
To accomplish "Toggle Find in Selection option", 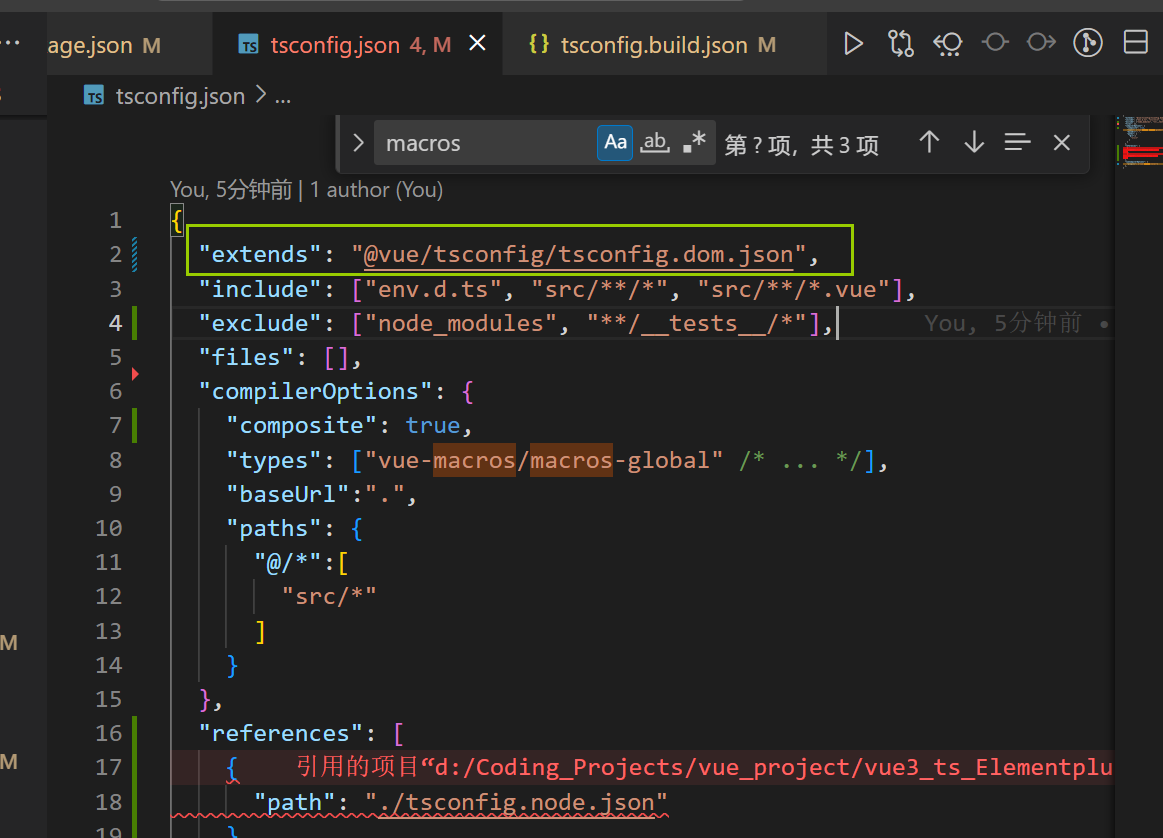I will coord(1017,143).
